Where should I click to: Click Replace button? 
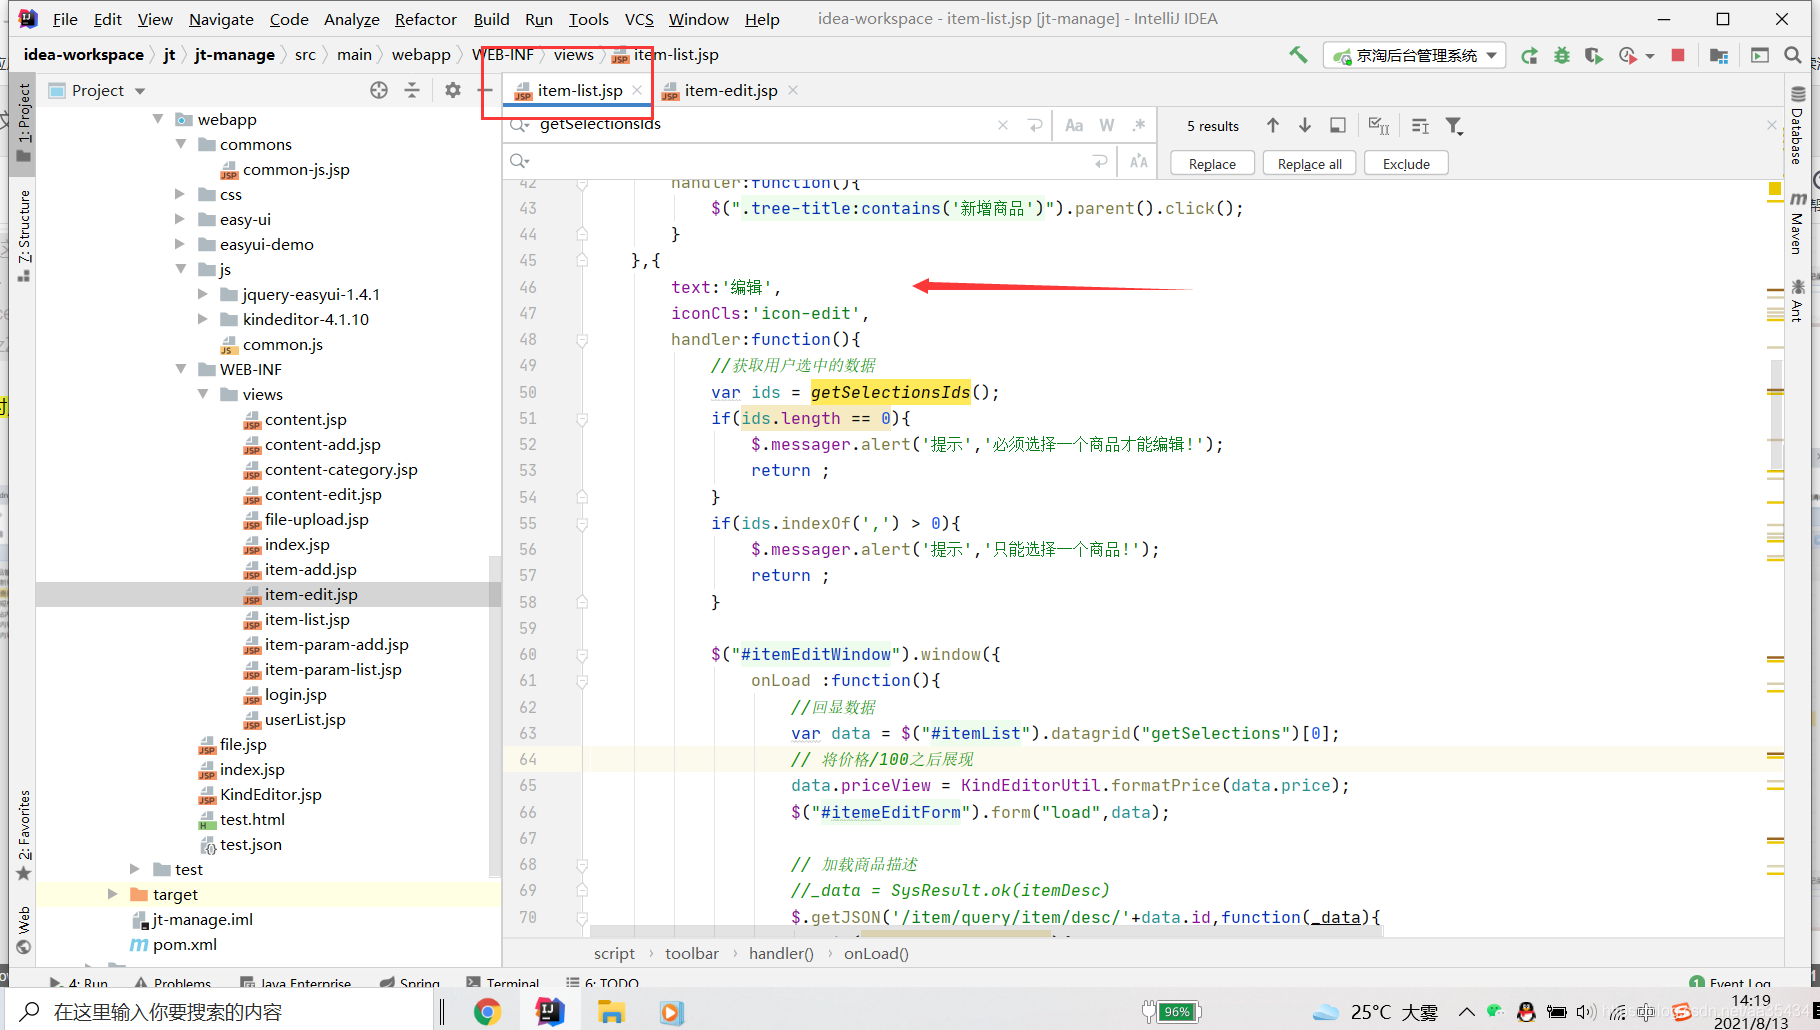(x=1212, y=164)
